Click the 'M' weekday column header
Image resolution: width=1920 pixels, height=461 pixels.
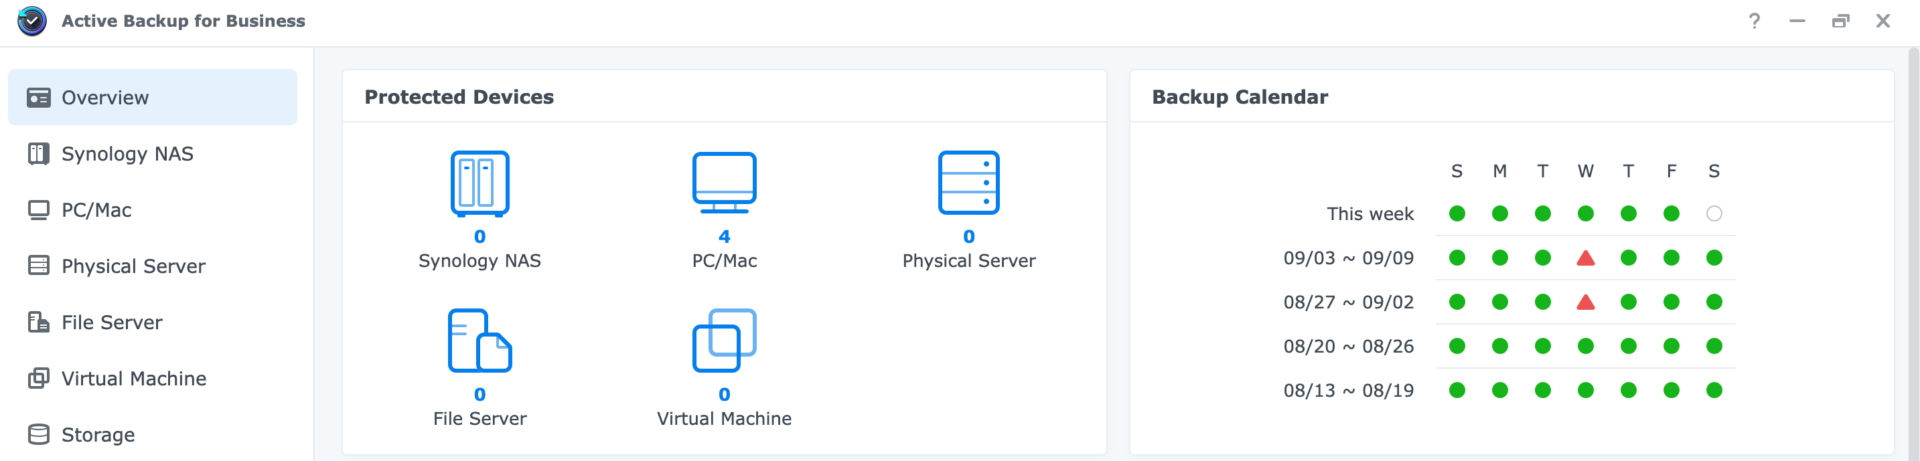pos(1500,171)
